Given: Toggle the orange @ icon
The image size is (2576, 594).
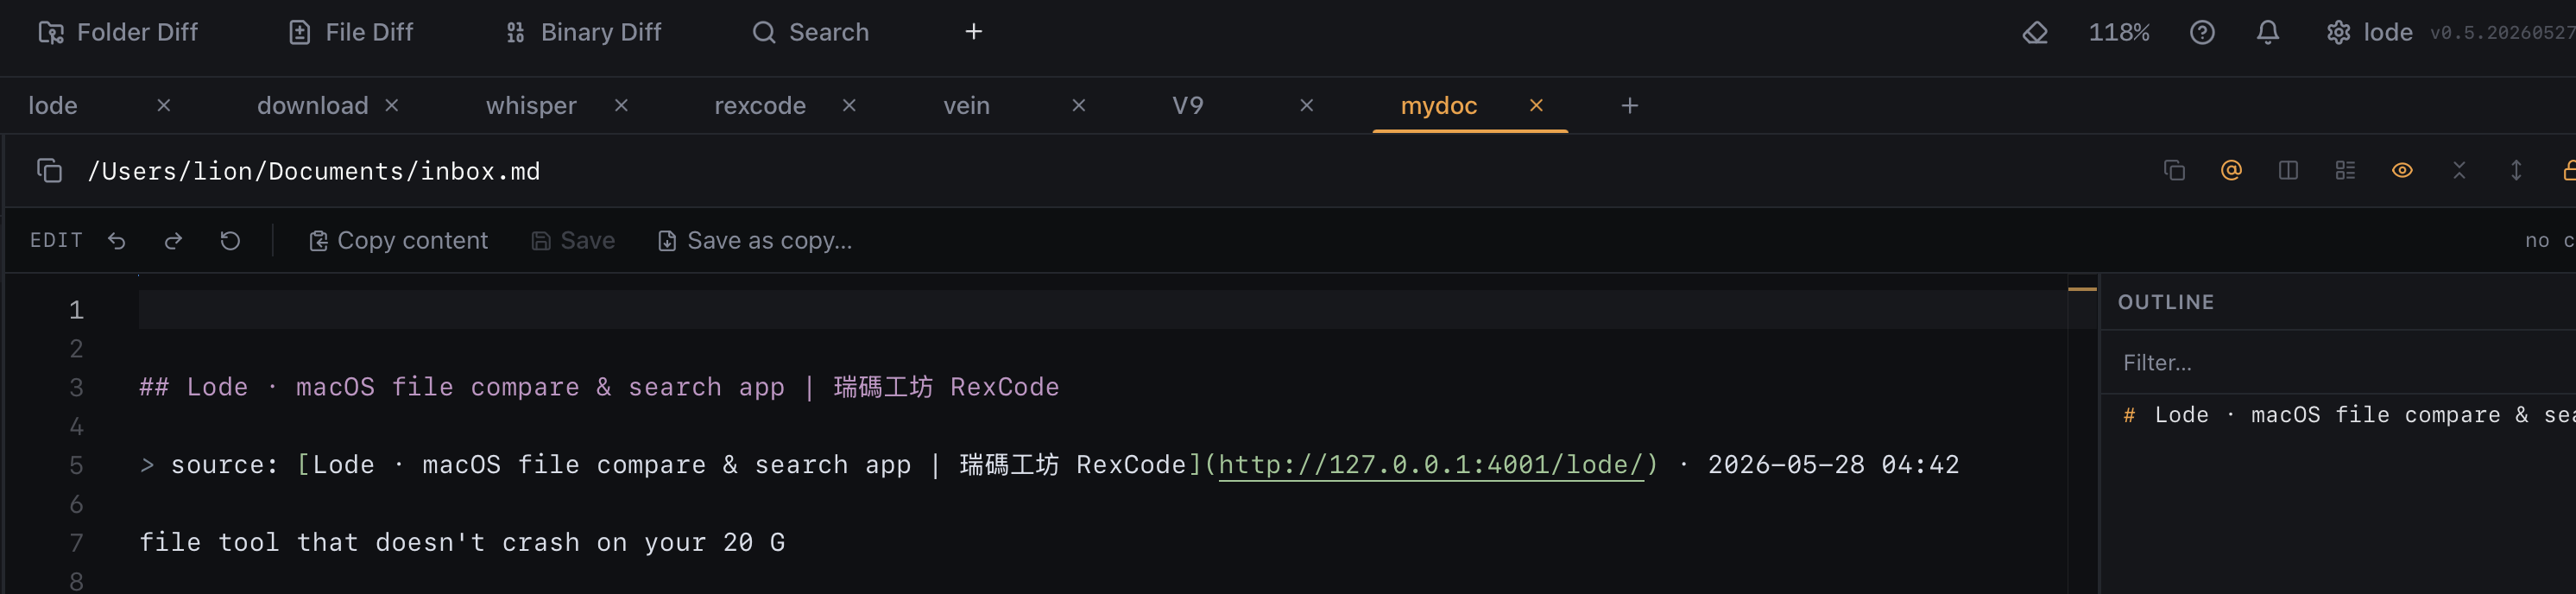Looking at the screenshot, I should [2231, 171].
